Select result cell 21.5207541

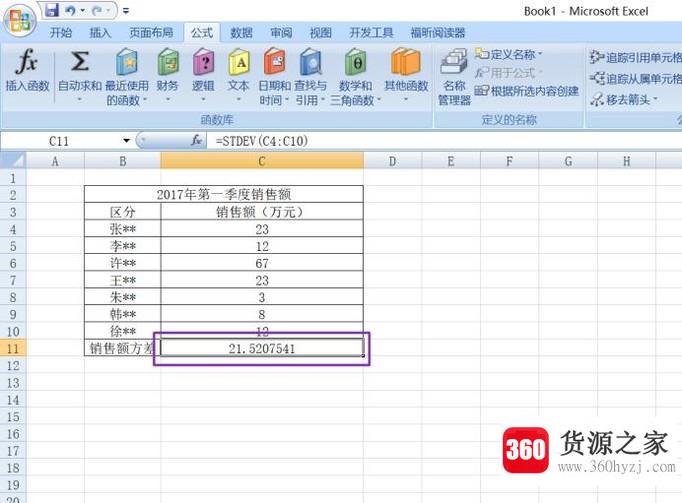click(262, 348)
